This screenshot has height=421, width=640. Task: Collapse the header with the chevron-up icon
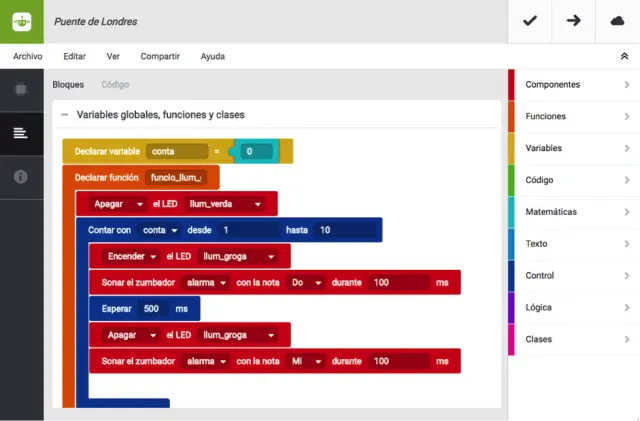(x=625, y=57)
